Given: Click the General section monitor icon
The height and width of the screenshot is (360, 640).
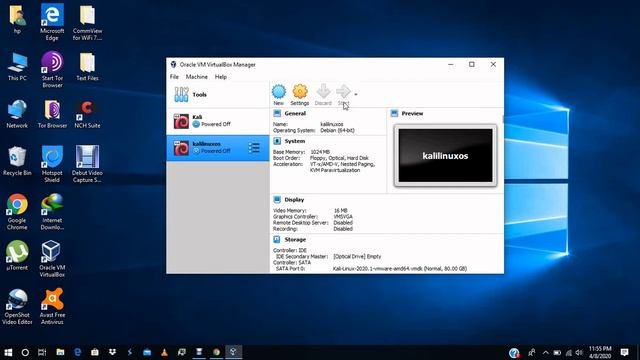Looking at the screenshot, I should coord(277,113).
